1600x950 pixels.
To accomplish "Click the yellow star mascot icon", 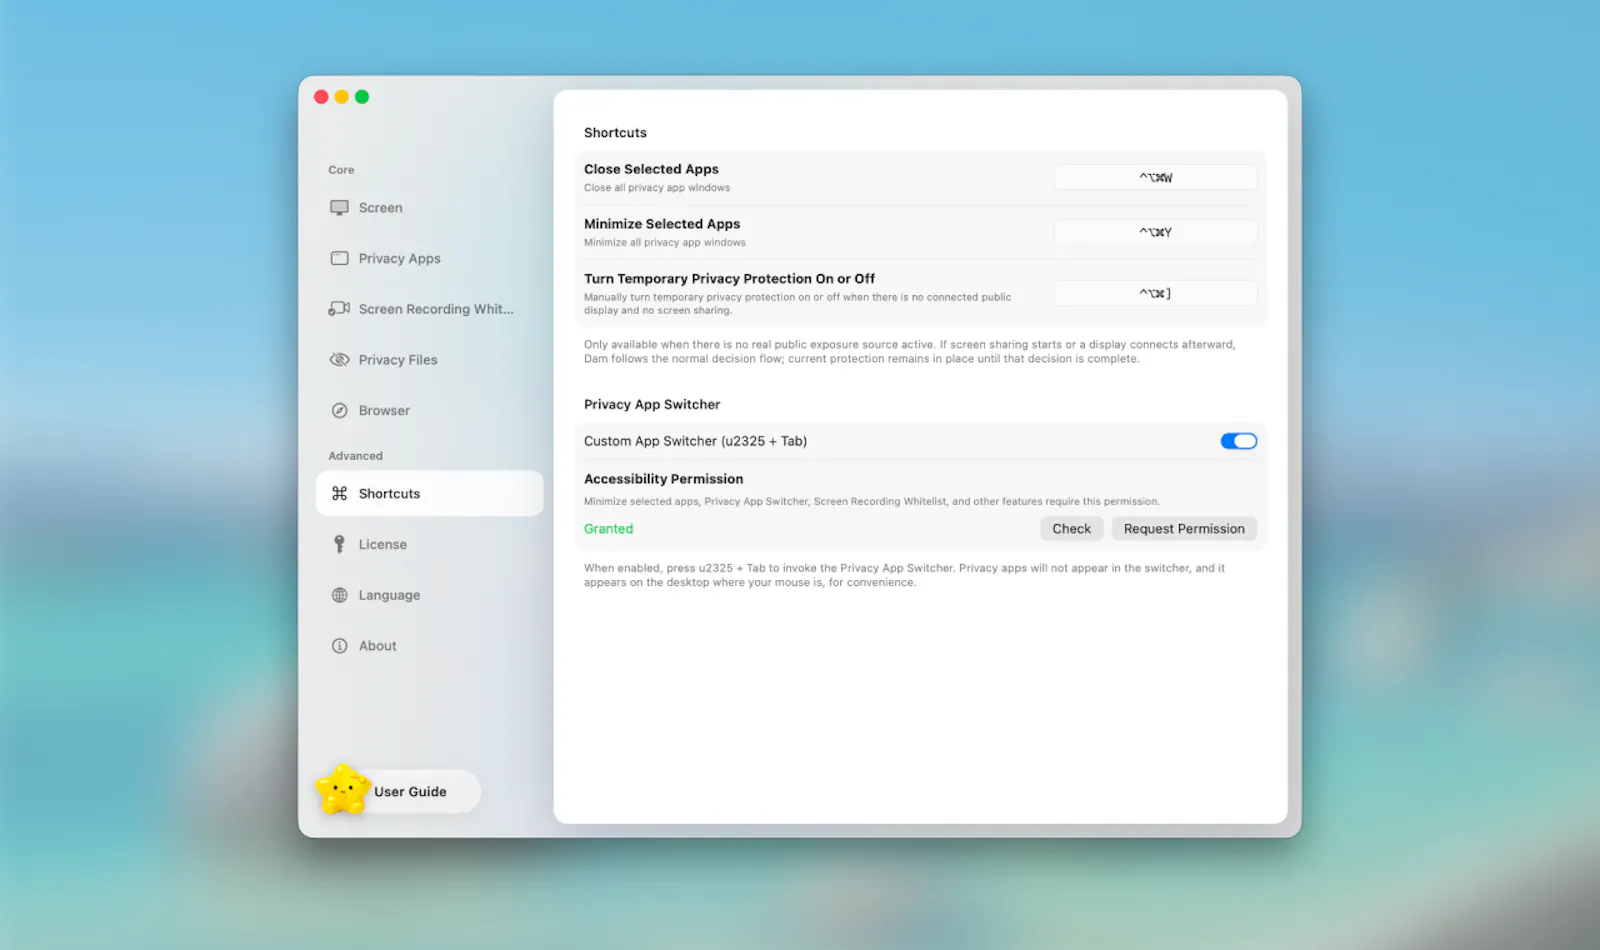I will (342, 789).
